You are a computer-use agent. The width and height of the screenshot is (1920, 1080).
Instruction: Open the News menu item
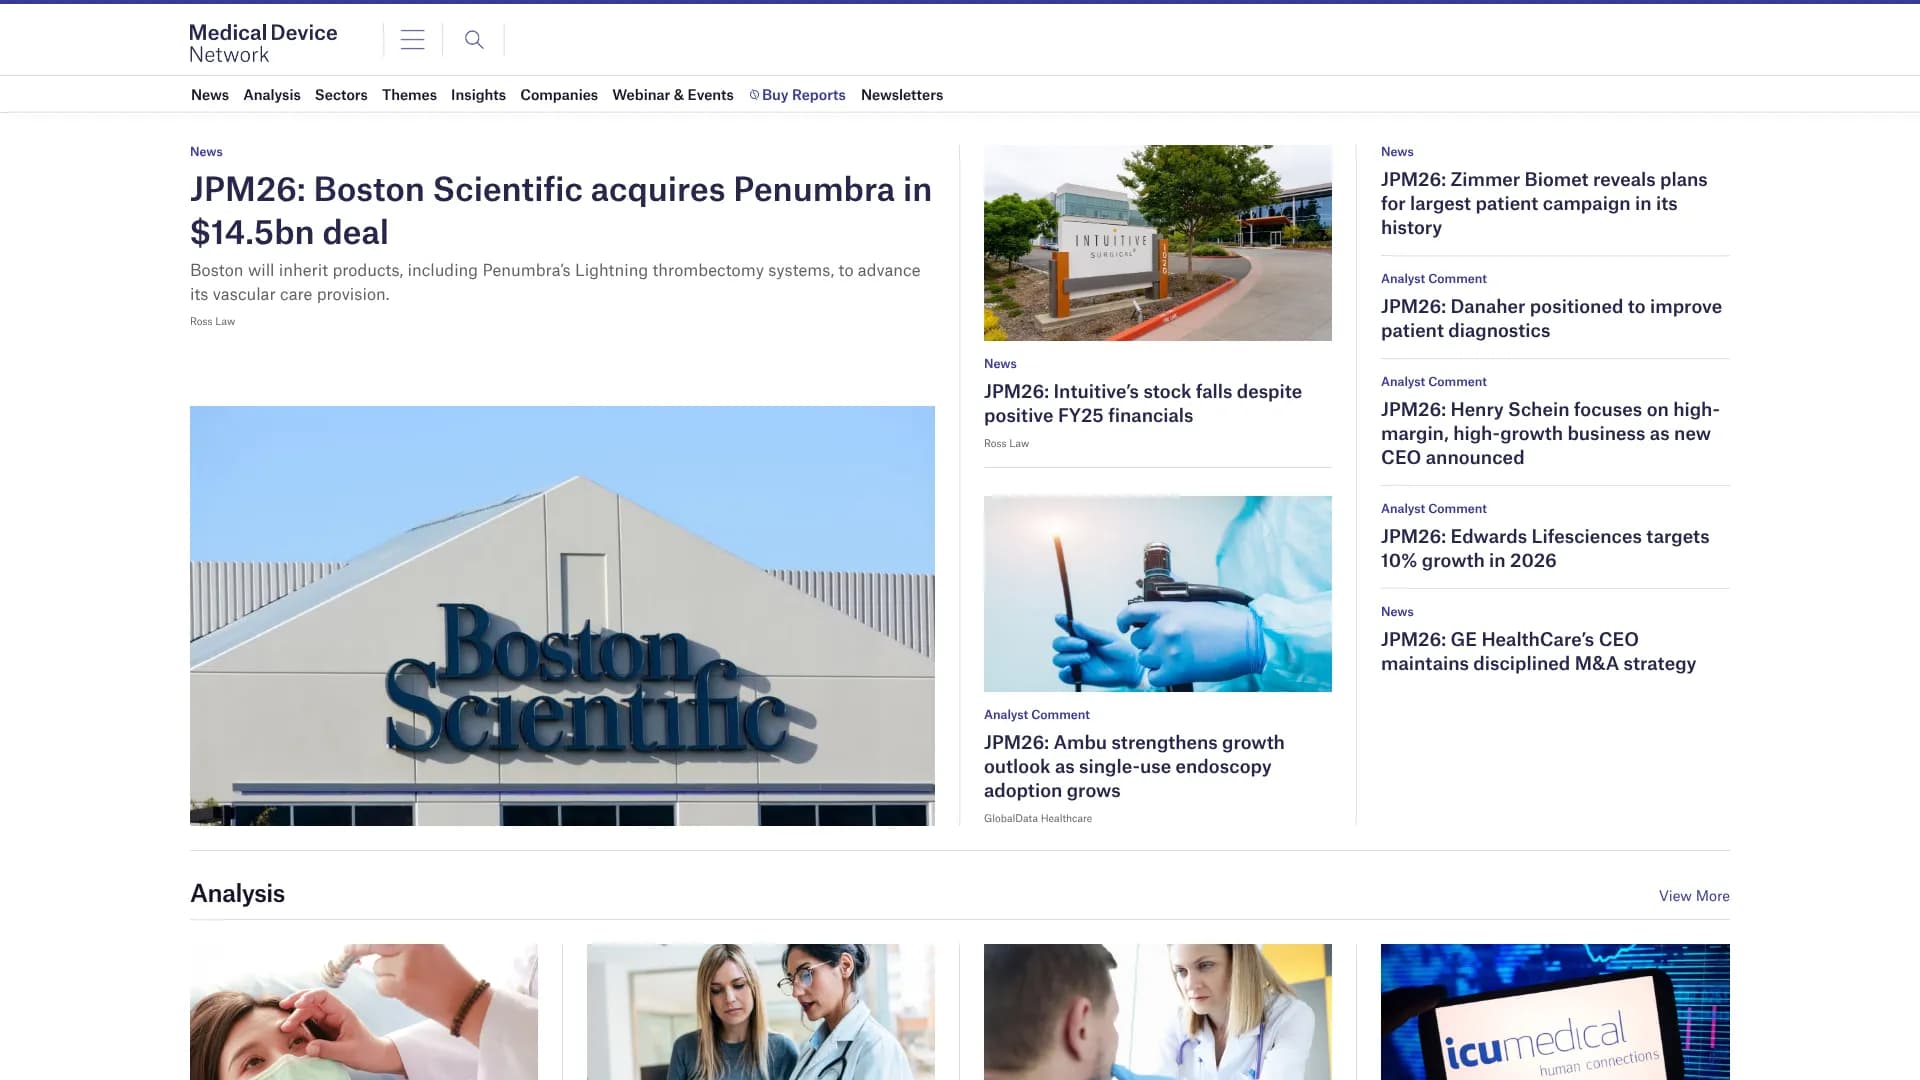coord(210,95)
